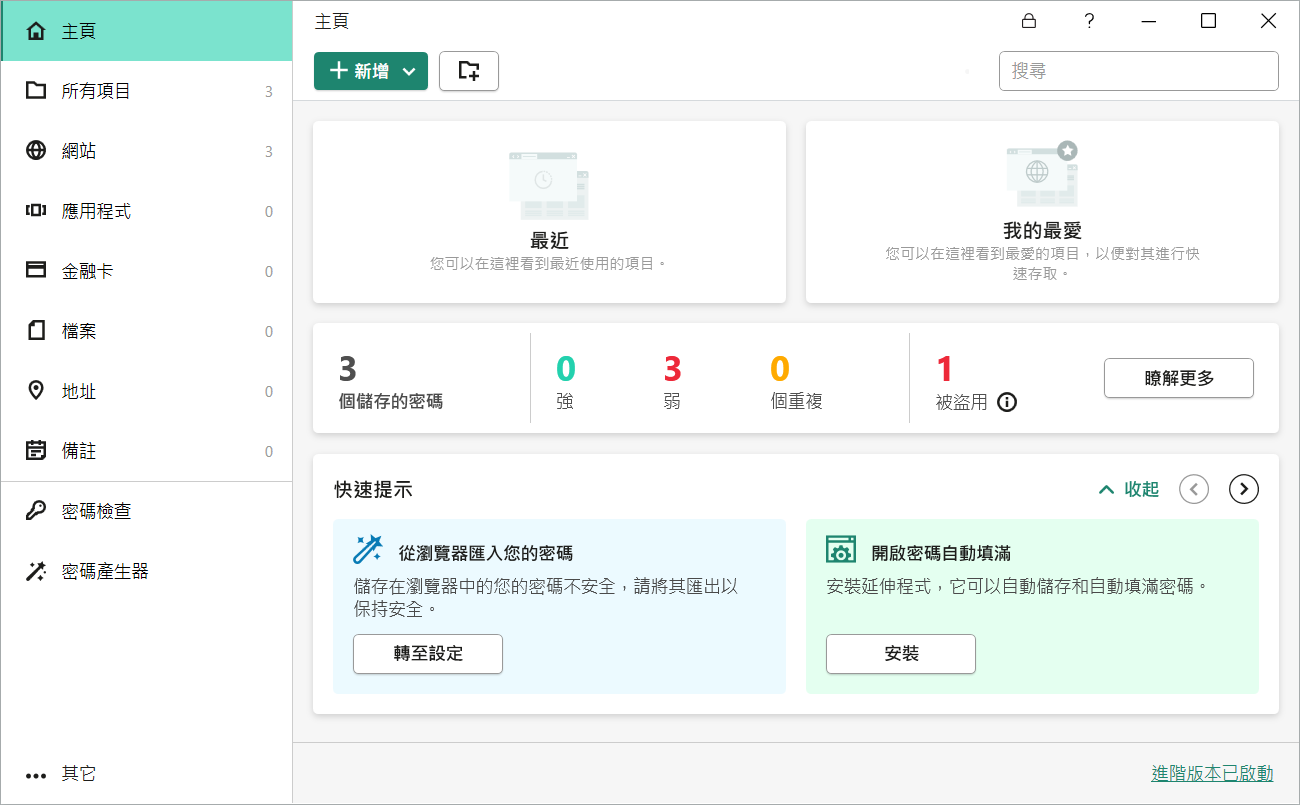
Task: Click the 搜尋 search field
Action: click(x=1138, y=71)
